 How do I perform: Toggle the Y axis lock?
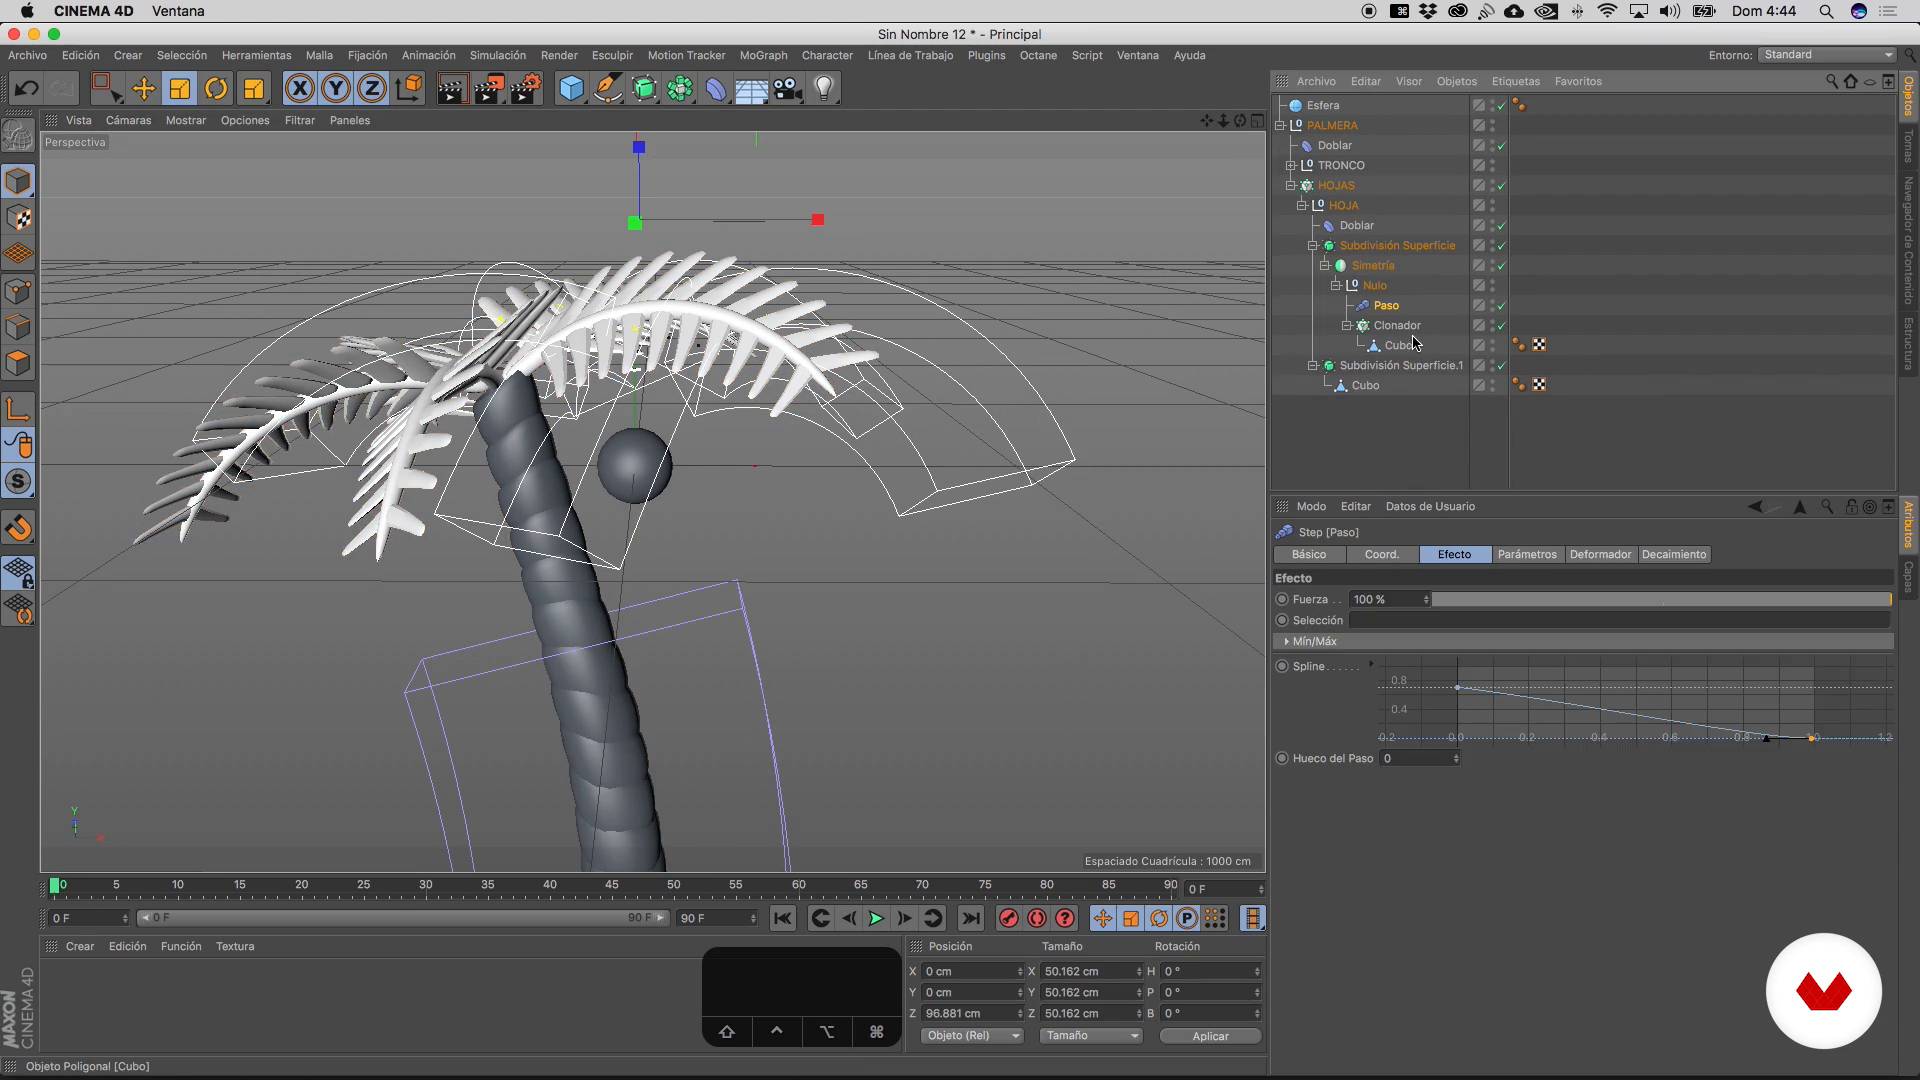[336, 89]
